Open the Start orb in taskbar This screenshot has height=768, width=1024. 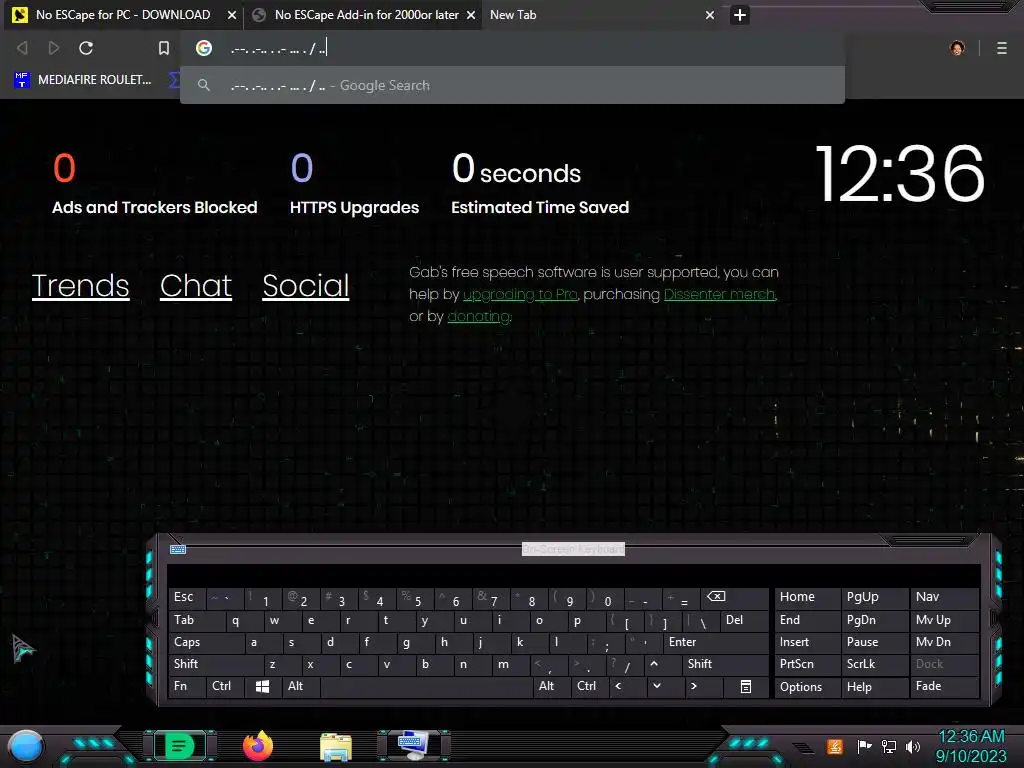(26, 747)
